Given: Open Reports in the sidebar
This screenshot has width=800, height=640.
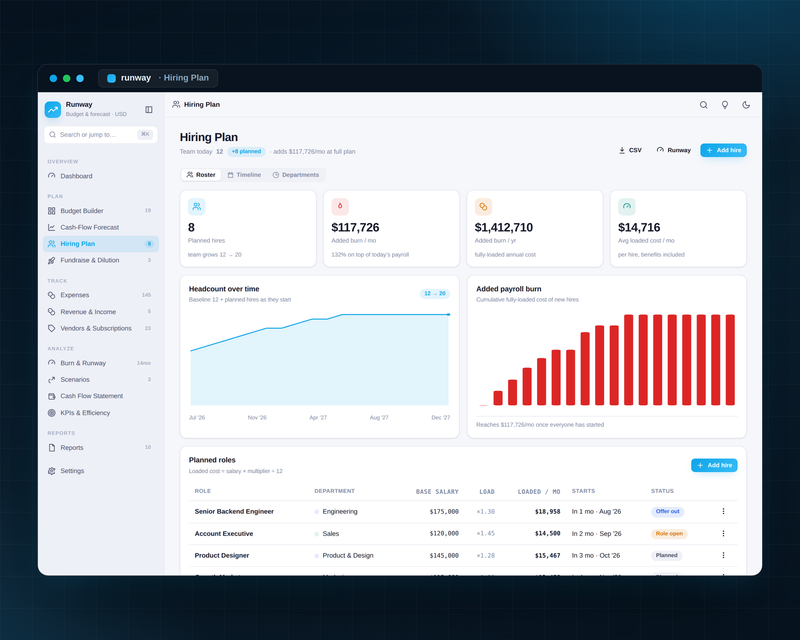Looking at the screenshot, I should click(101, 448).
